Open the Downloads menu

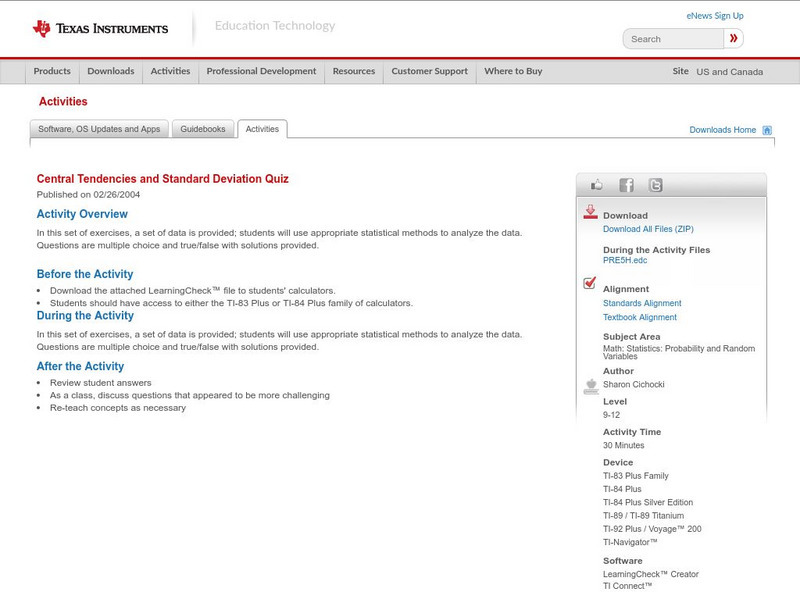point(111,71)
